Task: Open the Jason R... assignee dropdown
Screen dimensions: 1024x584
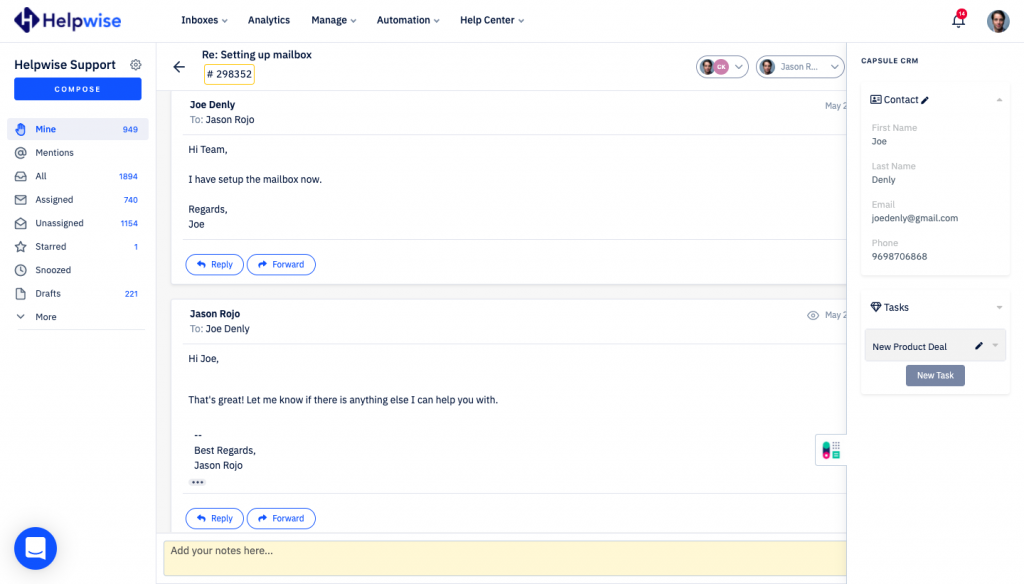Action: pos(800,67)
